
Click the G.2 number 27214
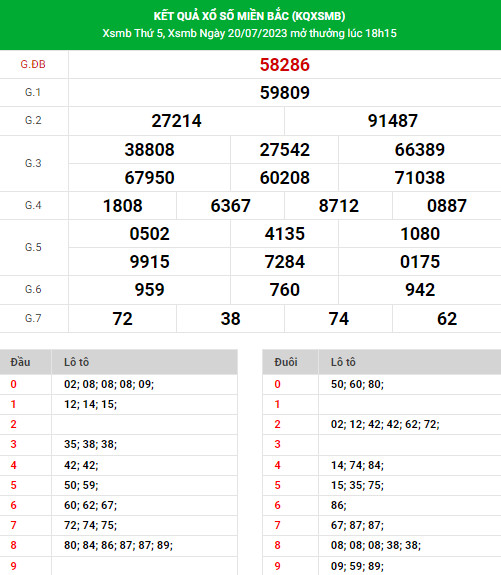(176, 121)
